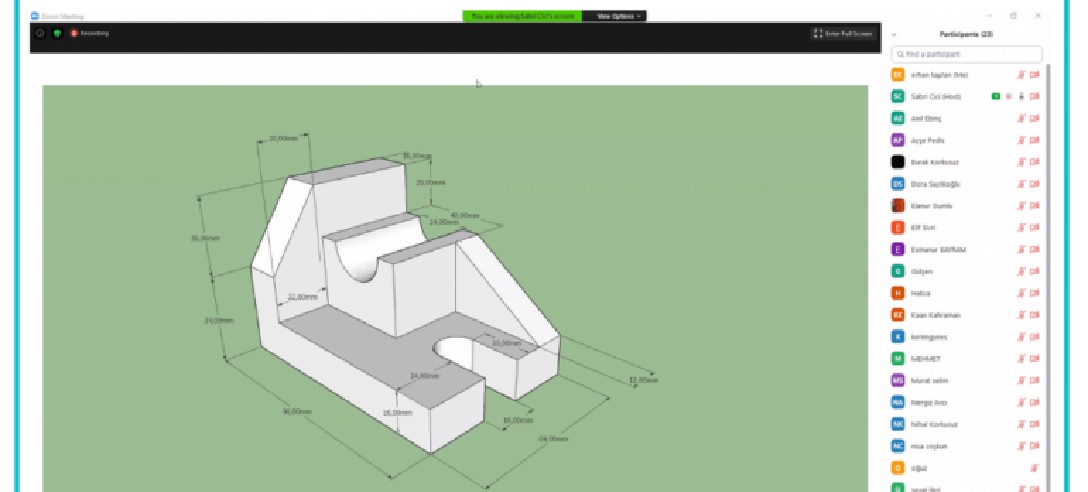Screen dimensions: 1088x492
Task: Collapse the Participants panel chevron
Action: (x=894, y=35)
